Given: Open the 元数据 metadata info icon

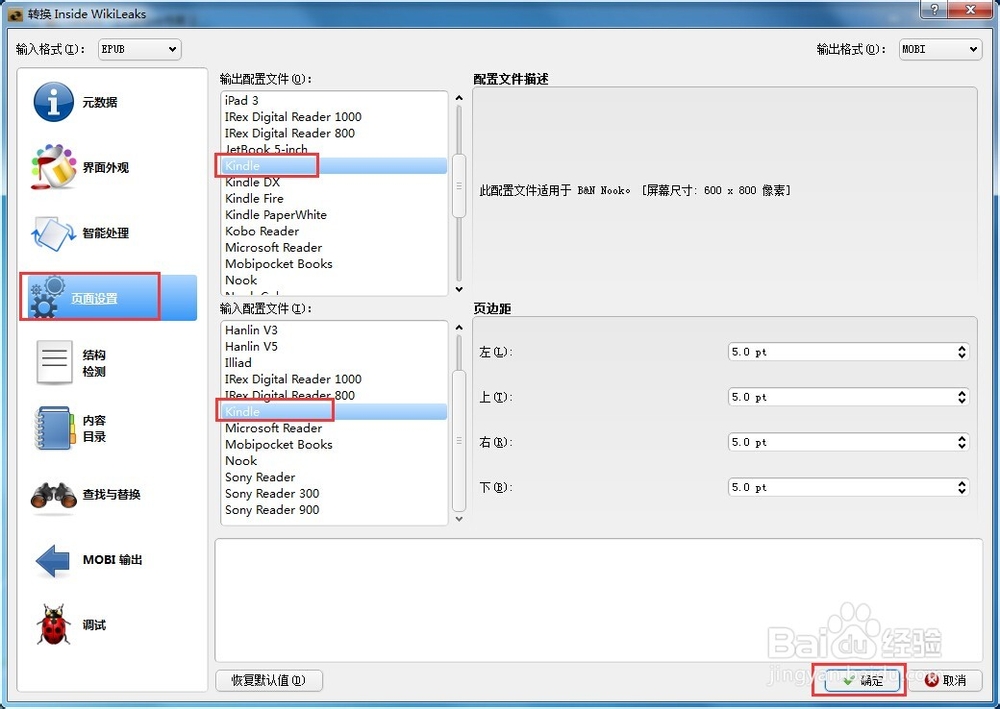Looking at the screenshot, I should click(x=53, y=102).
